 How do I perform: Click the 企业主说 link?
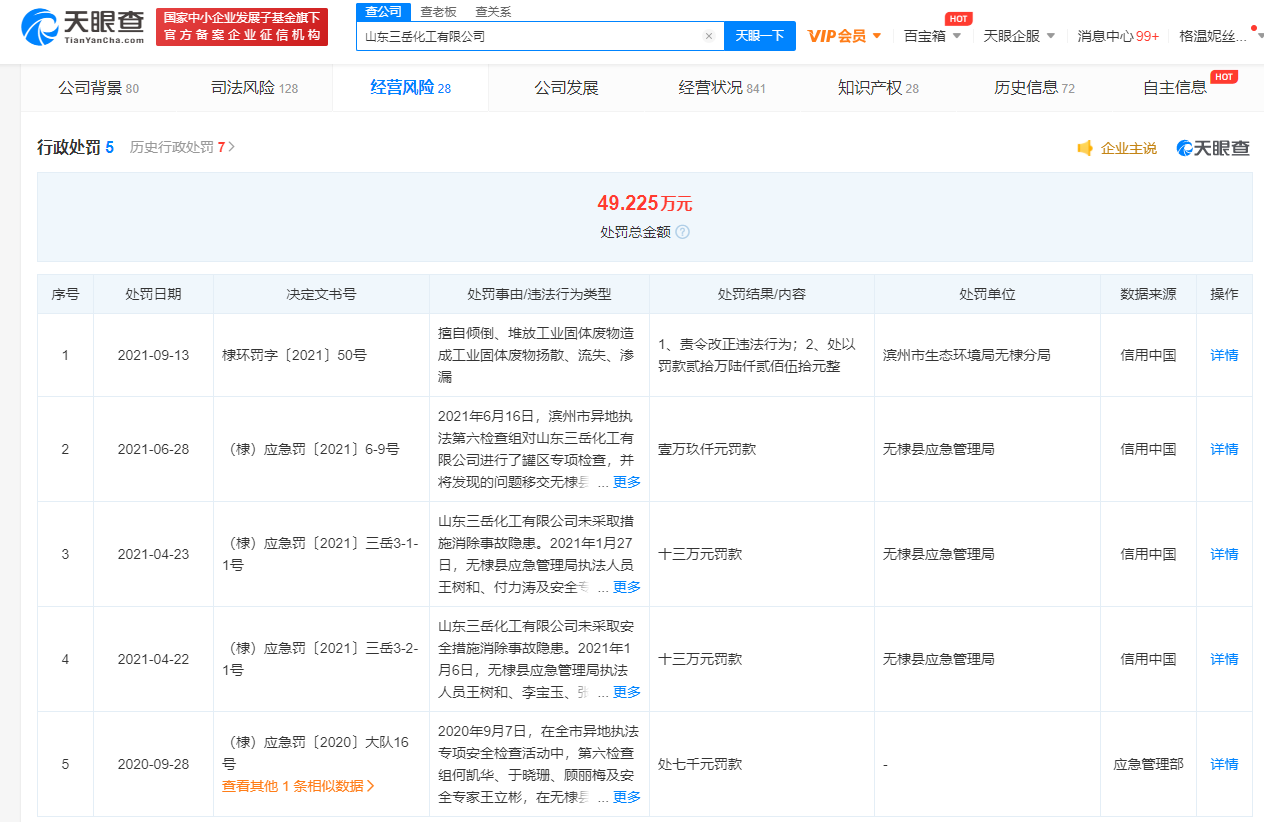pos(1128,148)
